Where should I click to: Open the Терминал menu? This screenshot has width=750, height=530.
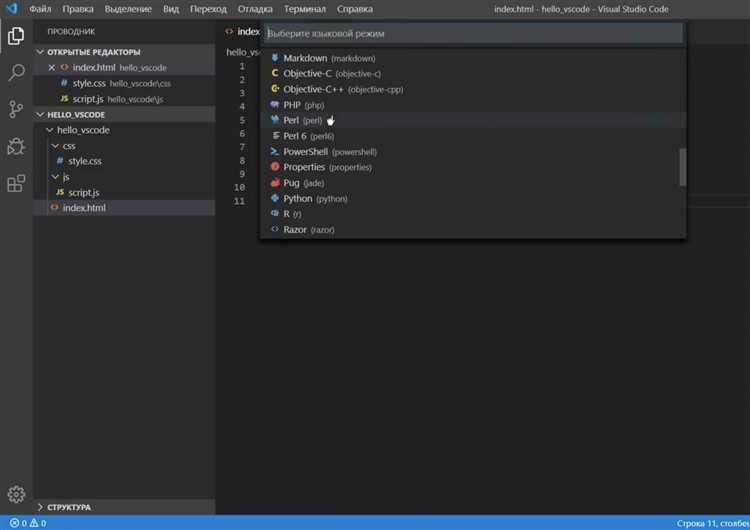(x=304, y=9)
